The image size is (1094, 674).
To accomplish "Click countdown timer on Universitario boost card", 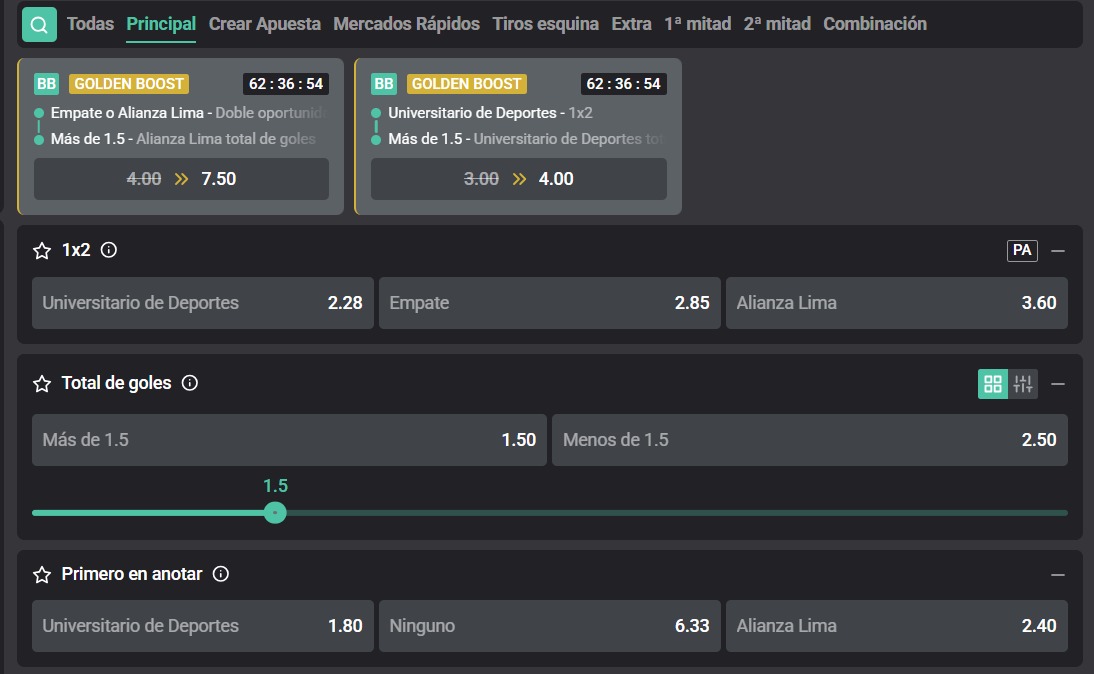I will [x=624, y=84].
